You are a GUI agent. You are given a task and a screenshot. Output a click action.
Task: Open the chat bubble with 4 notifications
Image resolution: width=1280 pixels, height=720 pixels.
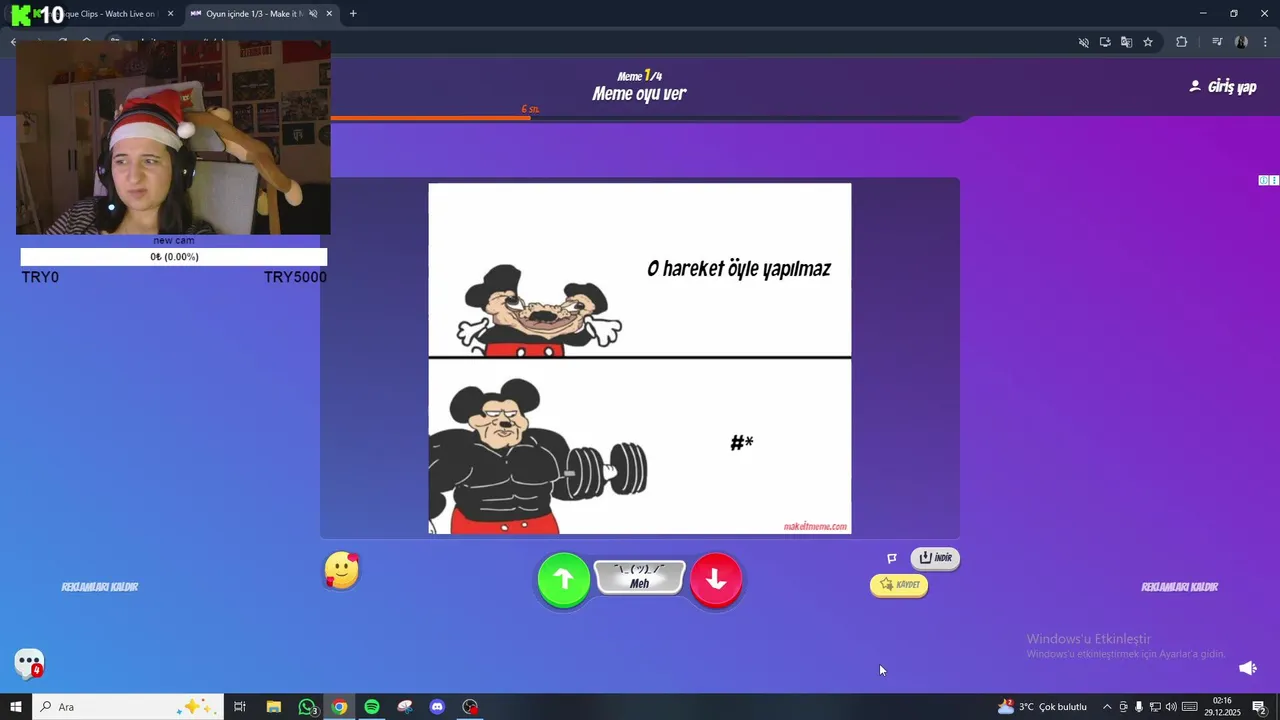(29, 663)
